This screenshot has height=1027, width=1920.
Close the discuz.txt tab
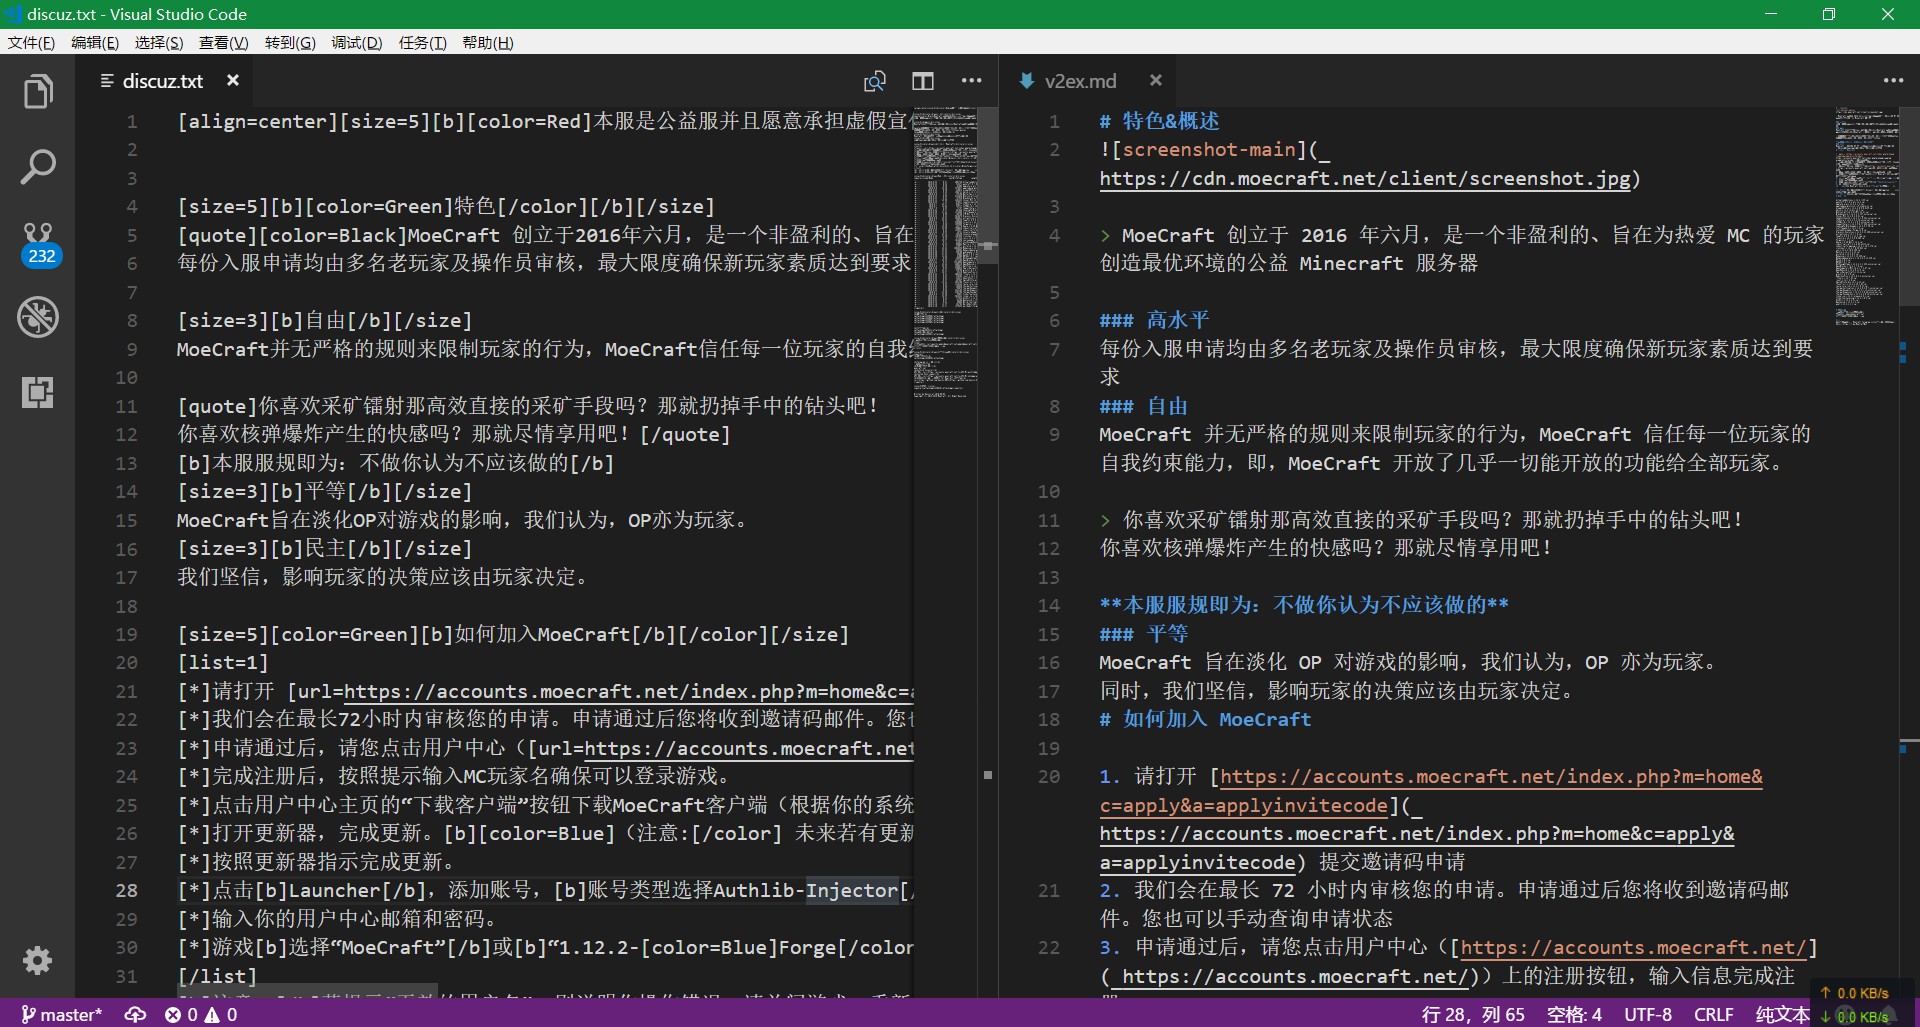coord(233,80)
